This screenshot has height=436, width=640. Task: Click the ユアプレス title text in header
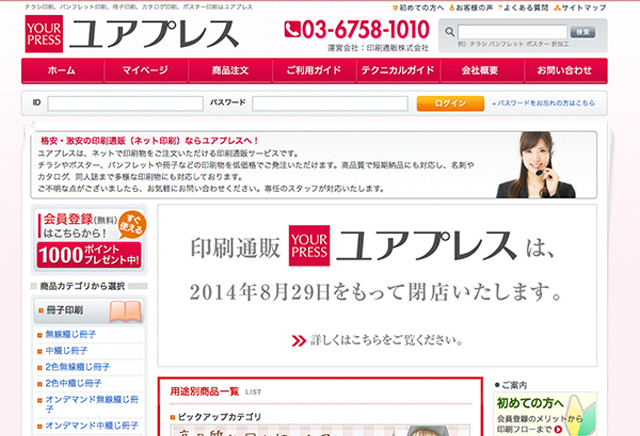tap(153, 34)
